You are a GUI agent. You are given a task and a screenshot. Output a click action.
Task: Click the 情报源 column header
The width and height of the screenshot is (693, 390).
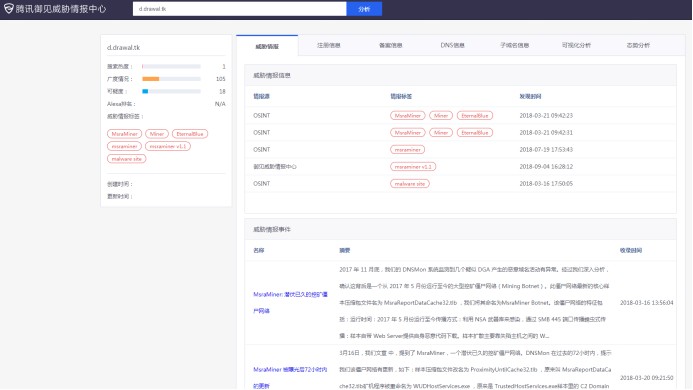pyautogui.click(x=261, y=96)
